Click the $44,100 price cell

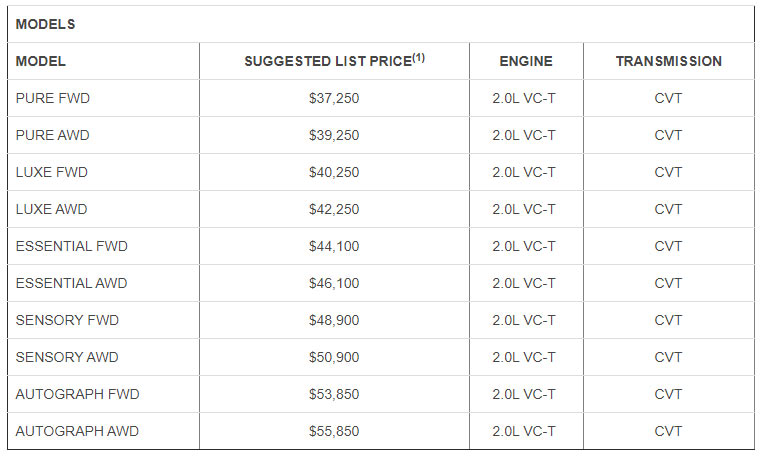click(x=334, y=246)
